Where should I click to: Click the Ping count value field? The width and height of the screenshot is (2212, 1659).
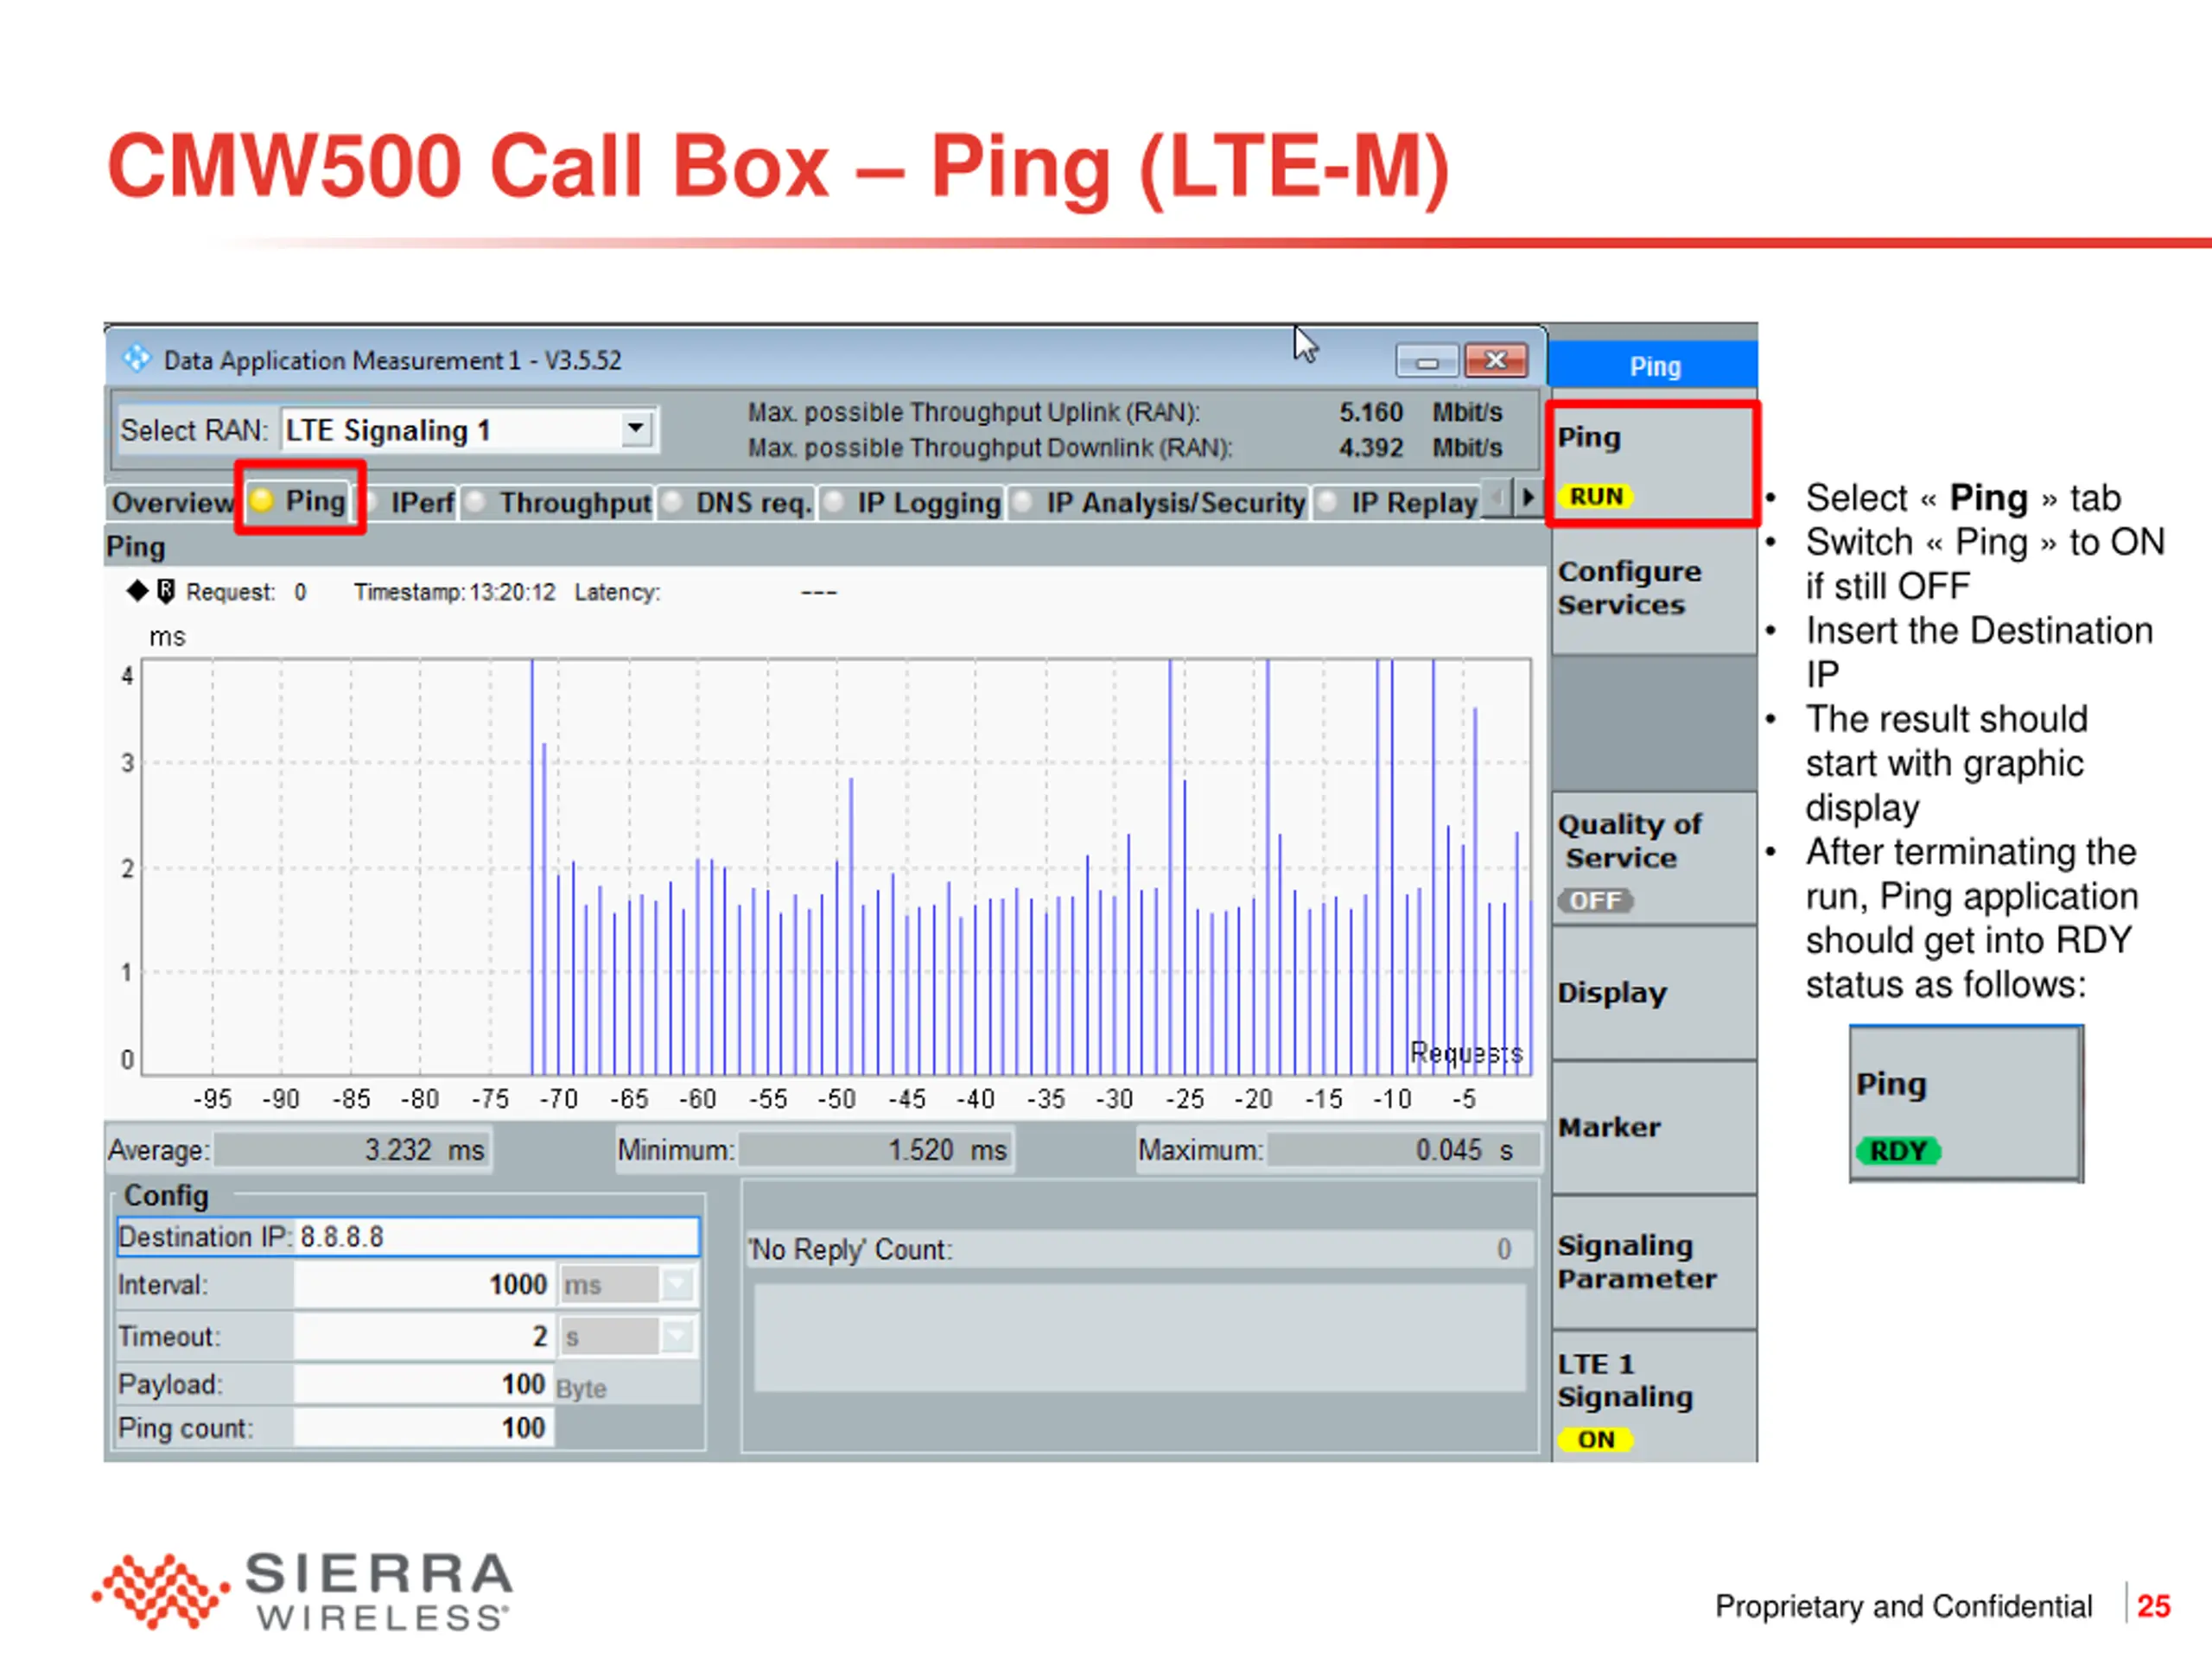click(424, 1427)
